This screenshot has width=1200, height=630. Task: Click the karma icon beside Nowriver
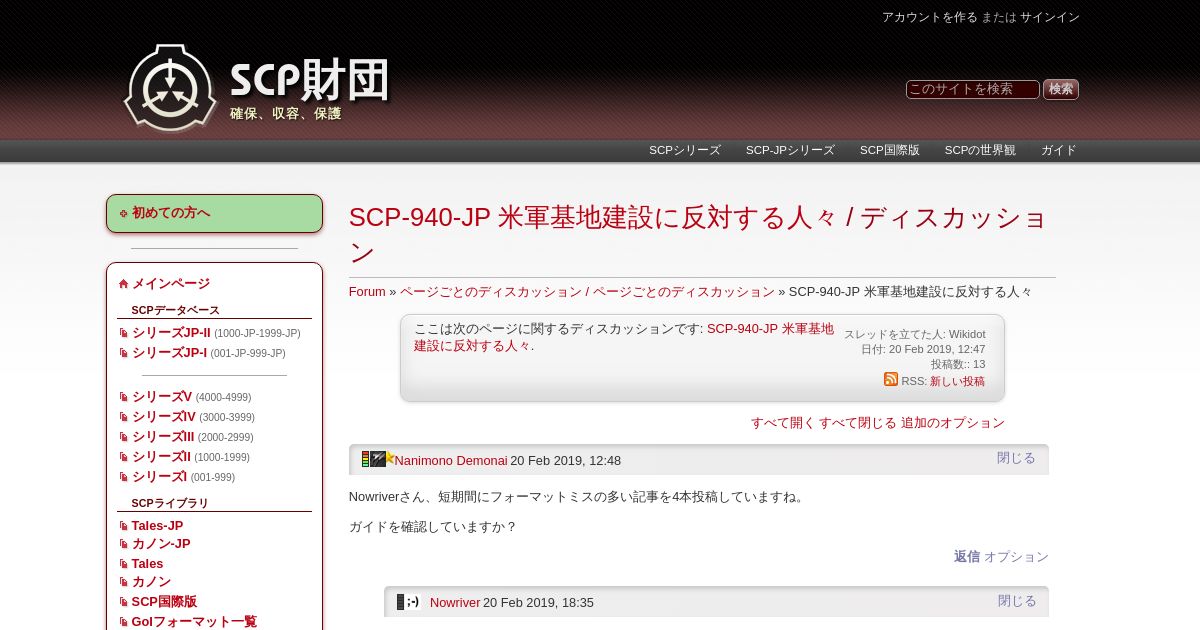(400, 602)
